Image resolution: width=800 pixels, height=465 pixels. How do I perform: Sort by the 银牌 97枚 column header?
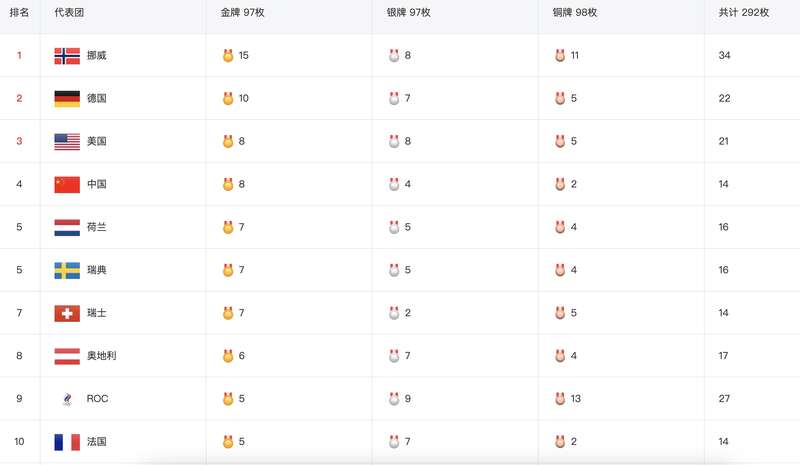[408, 12]
